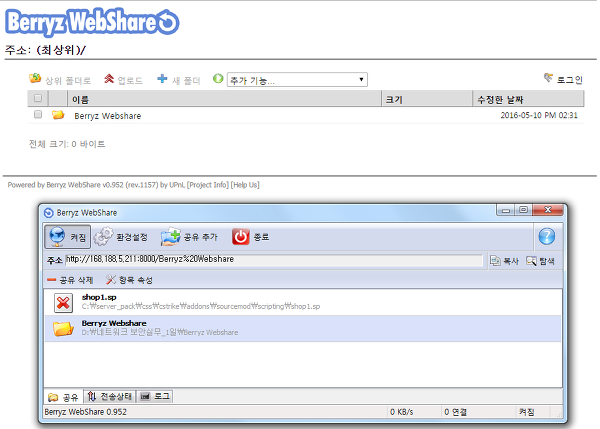Click the 복사 button label
The image size is (600, 429).
click(x=511, y=261)
